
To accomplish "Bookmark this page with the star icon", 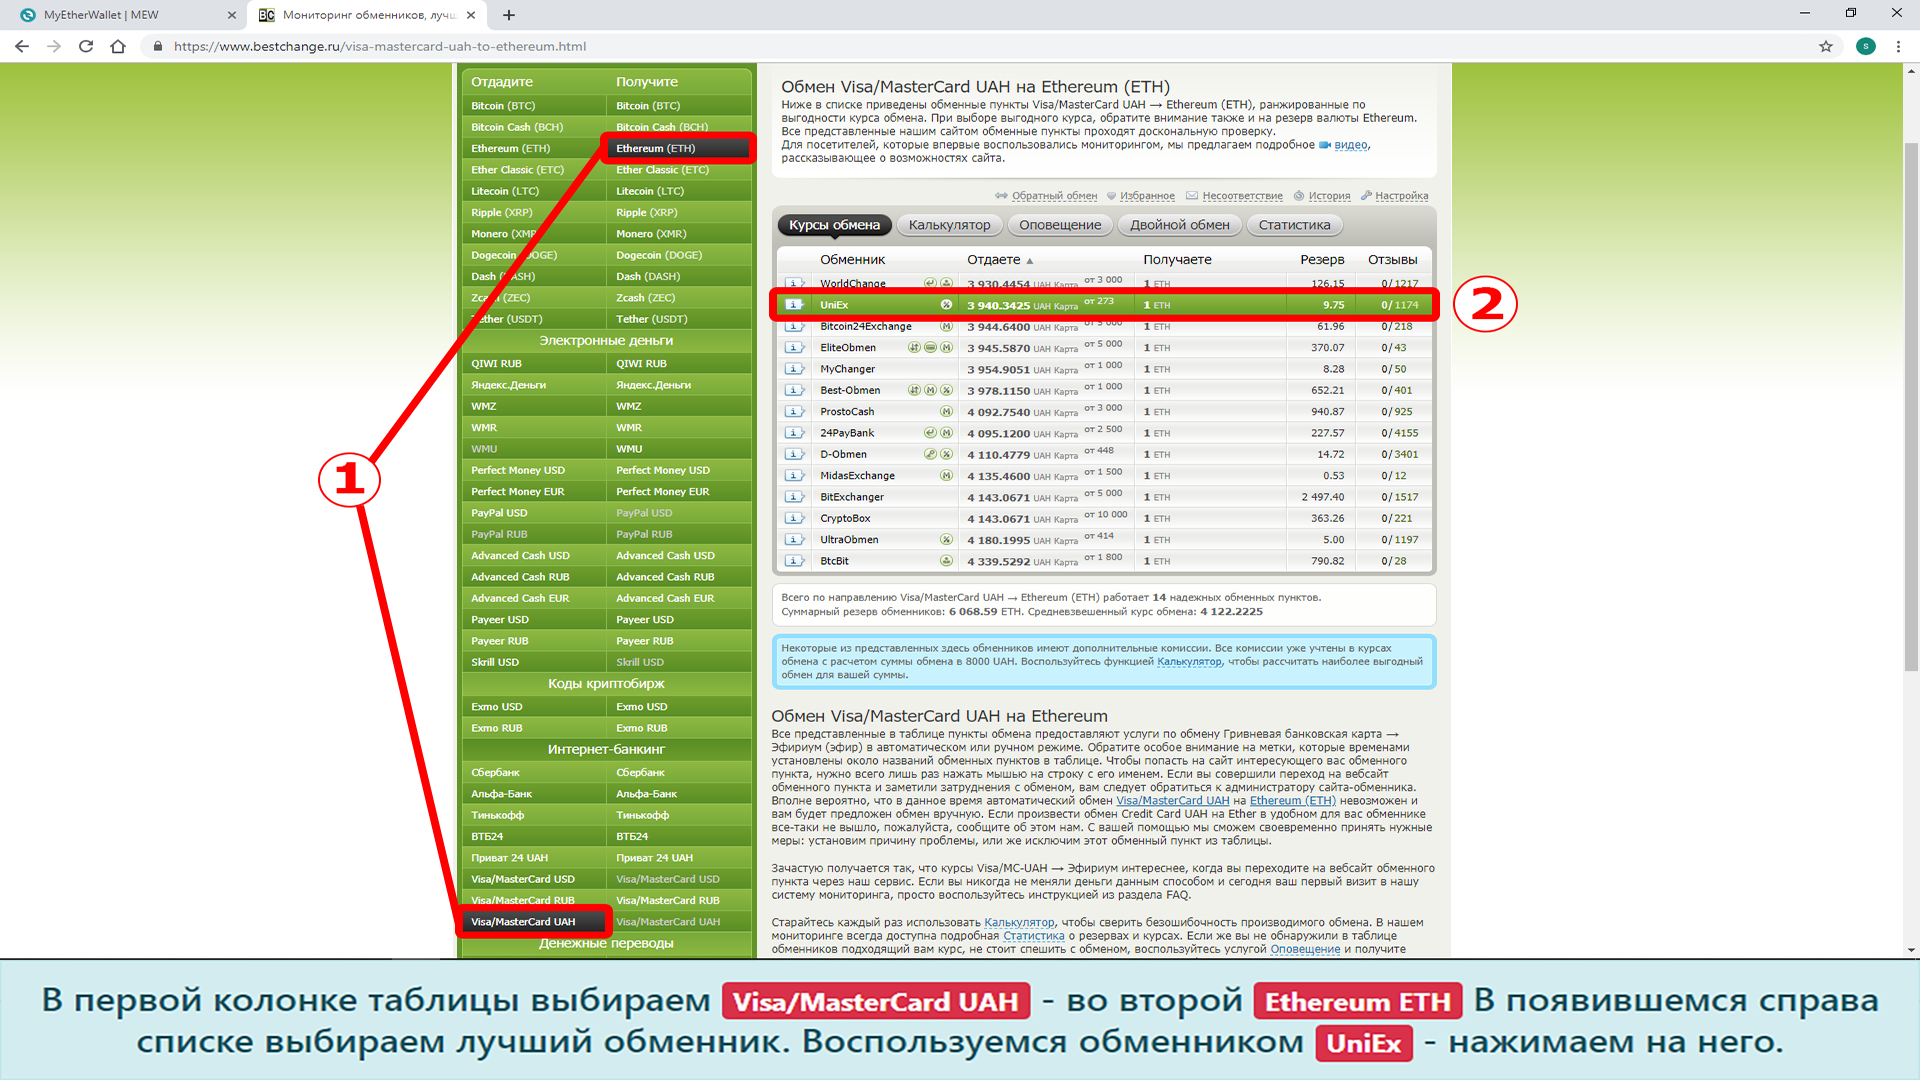I will pyautogui.click(x=1826, y=46).
